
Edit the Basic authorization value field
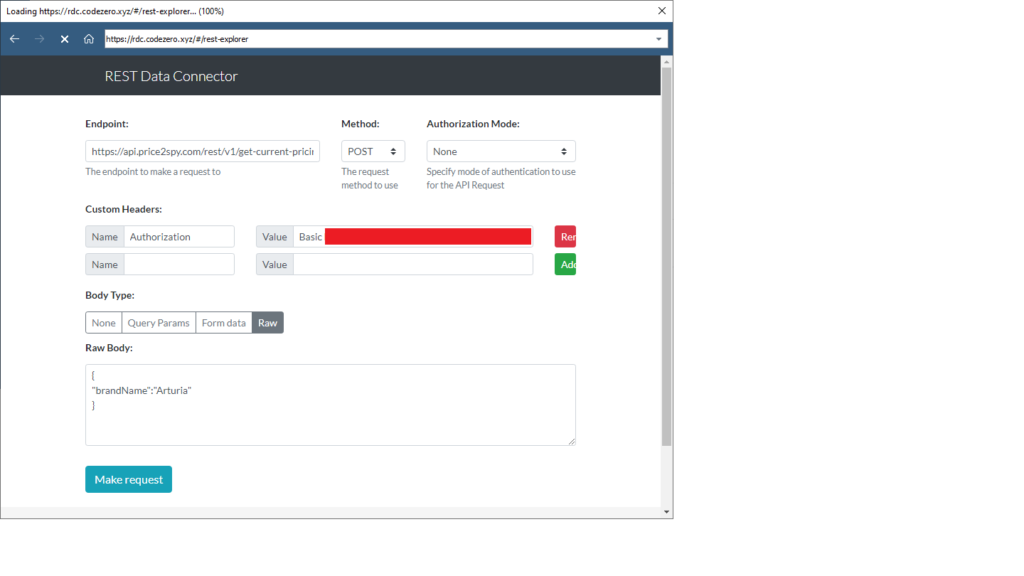[413, 236]
